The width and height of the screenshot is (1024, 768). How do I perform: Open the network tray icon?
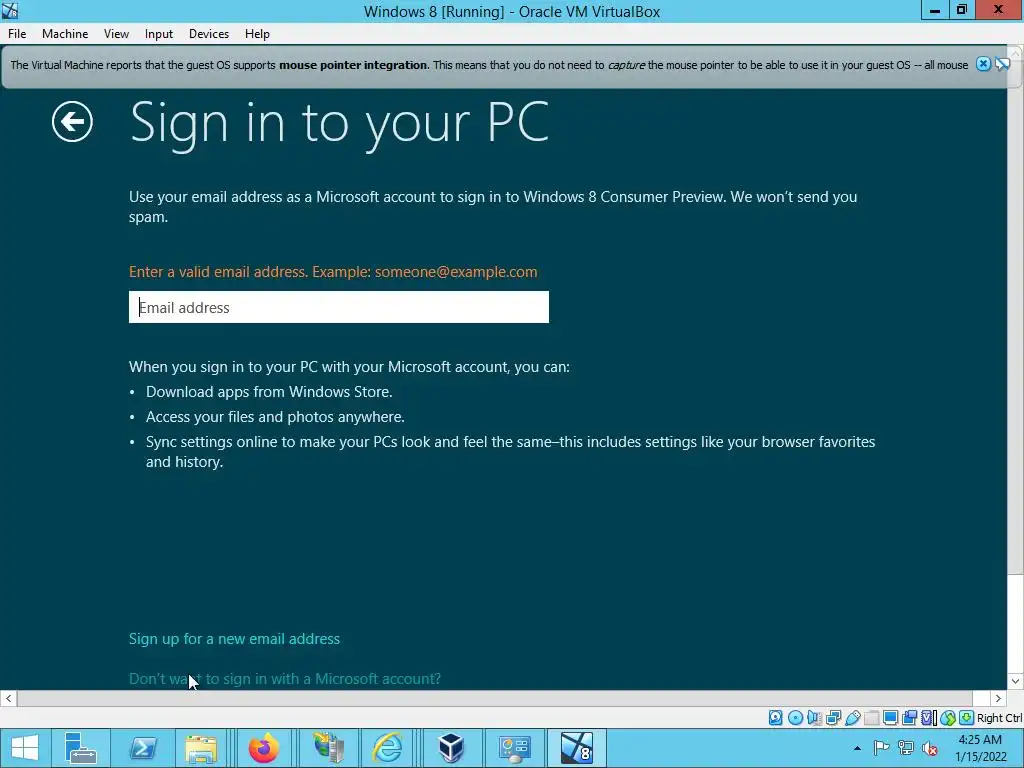point(906,748)
